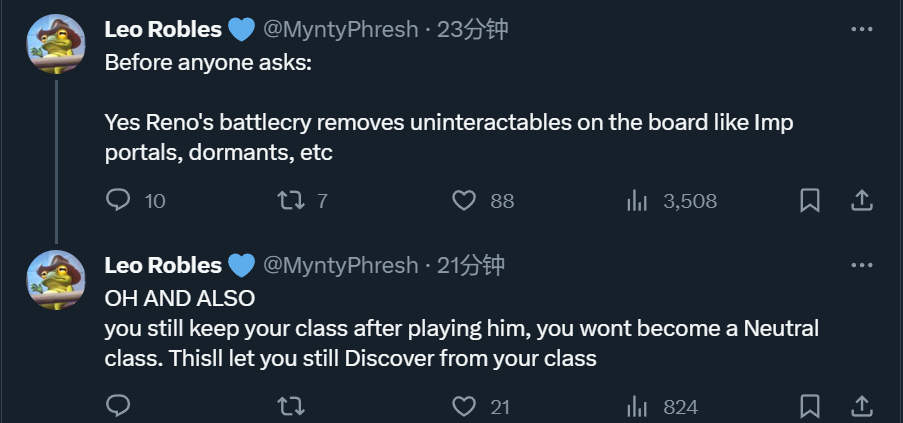Bookmark the tweet about Neutral class
Viewport: 903px width, 423px height.
click(810, 407)
